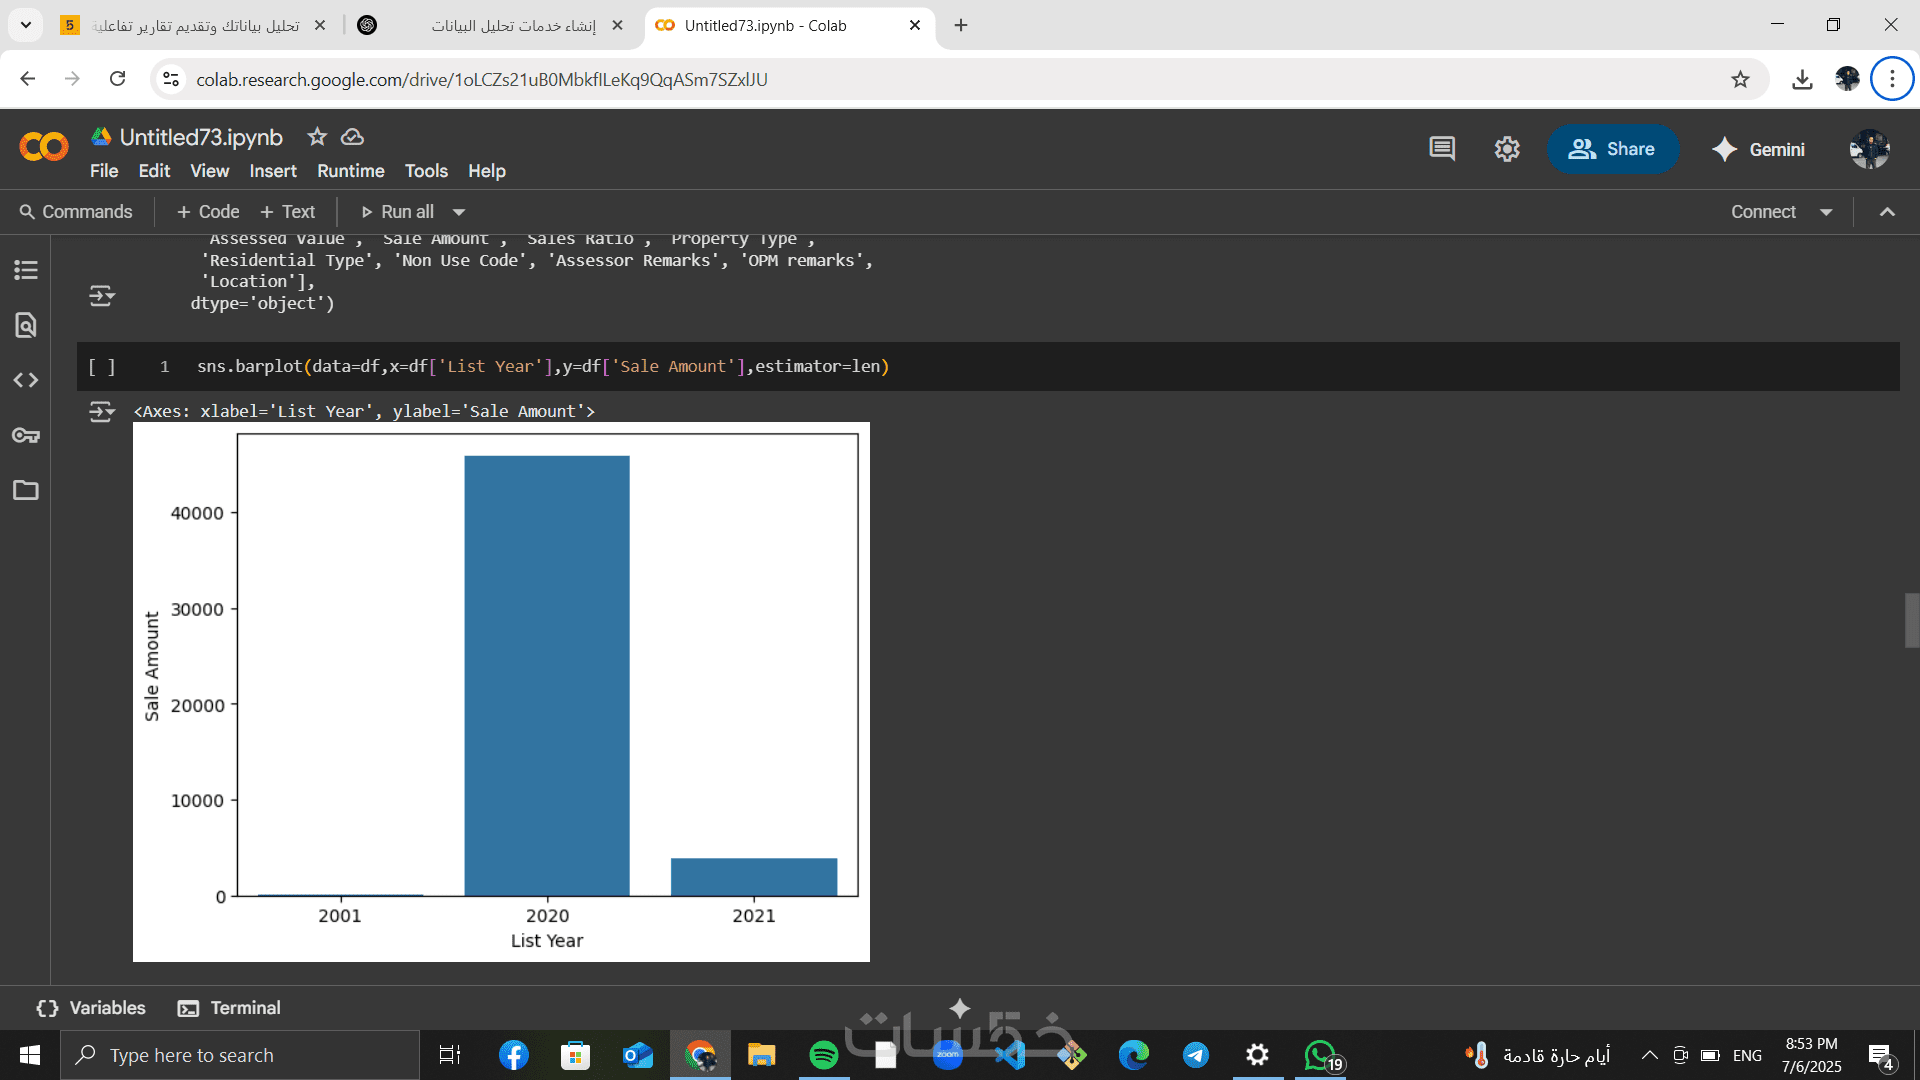1920x1080 pixels.
Task: Open the Code snippets sidebar icon
Action: point(26,380)
